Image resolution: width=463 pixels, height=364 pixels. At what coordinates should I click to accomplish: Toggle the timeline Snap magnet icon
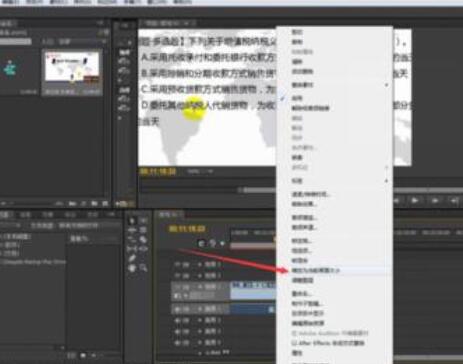coord(202,244)
